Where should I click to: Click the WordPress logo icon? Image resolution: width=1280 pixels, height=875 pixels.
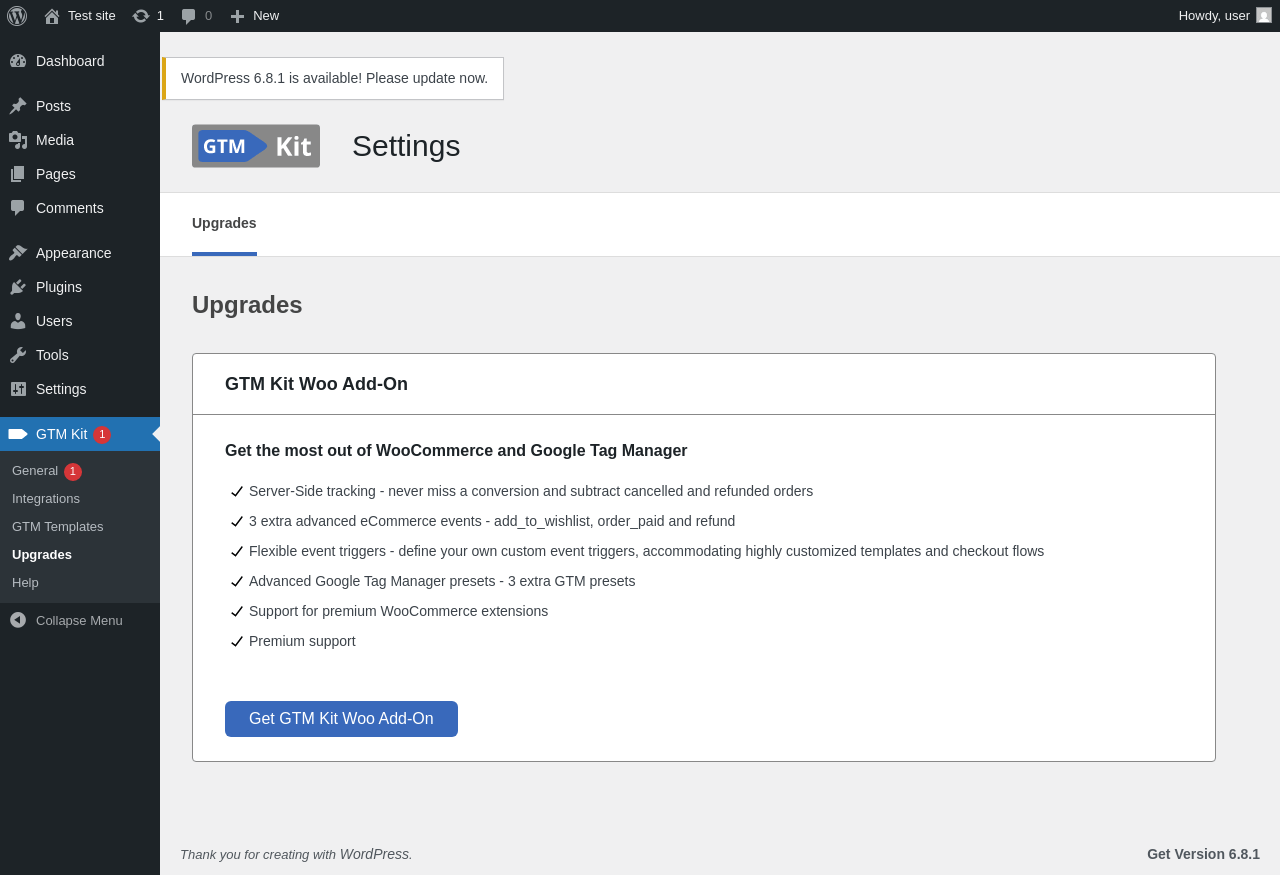(x=17, y=16)
